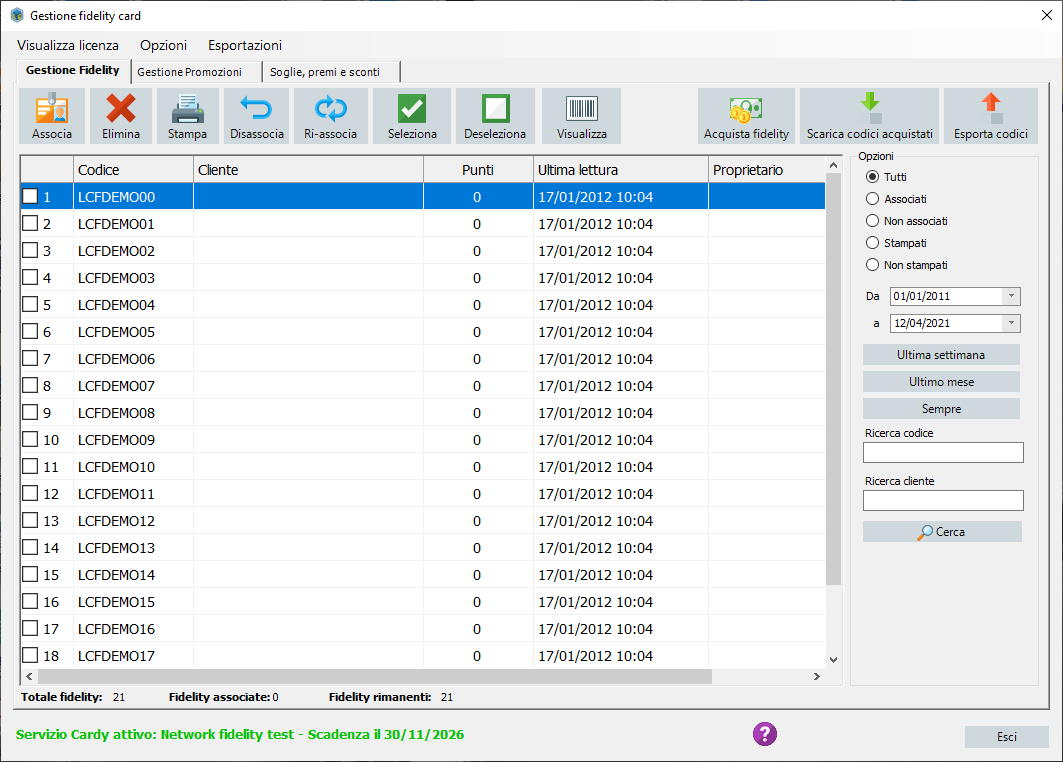
Task: Tick the checkbox for row LCFDEMO05
Action: [30, 331]
